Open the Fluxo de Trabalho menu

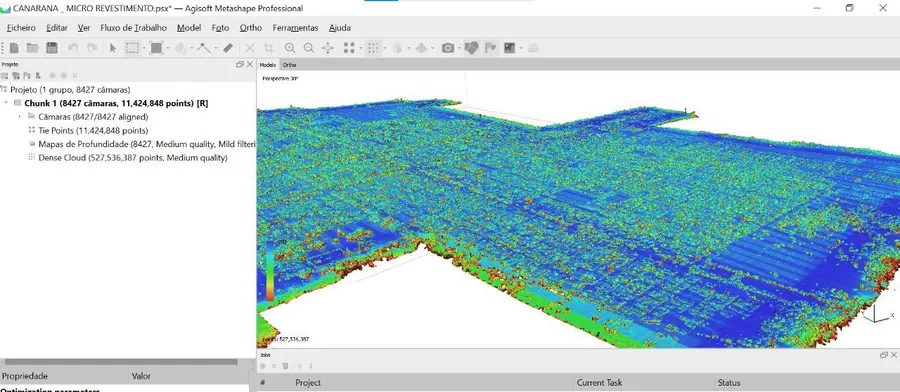[133, 28]
